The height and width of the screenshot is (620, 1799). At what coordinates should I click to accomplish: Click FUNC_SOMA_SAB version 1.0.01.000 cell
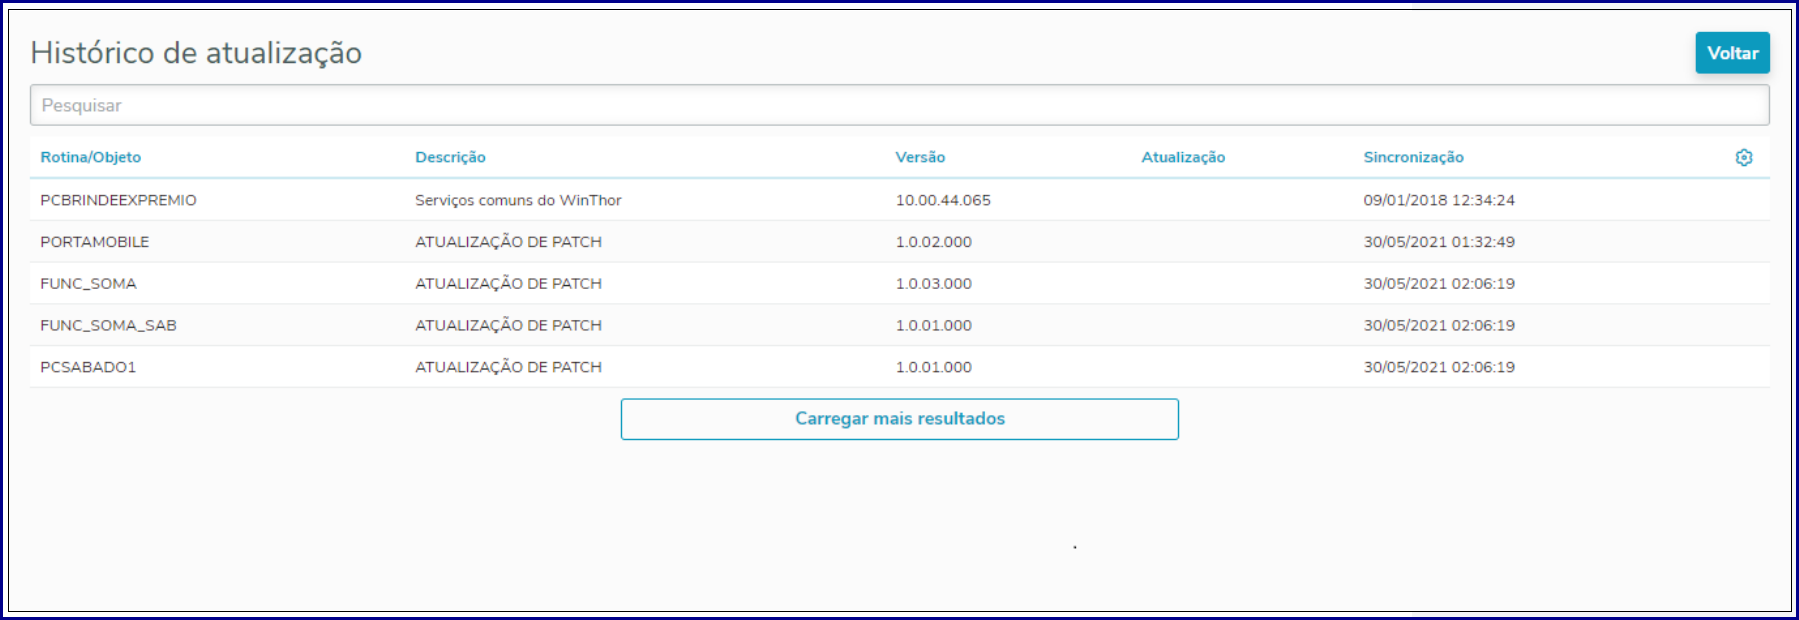pos(933,326)
